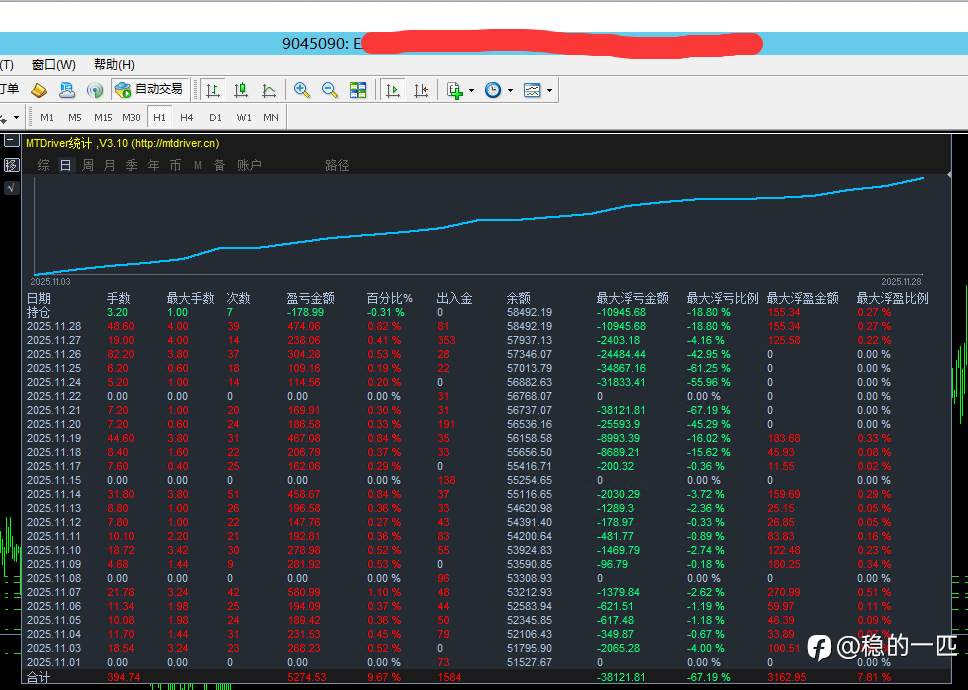Image resolution: width=968 pixels, height=690 pixels.
Task: Click the 合计 total row label
Action: click(38, 677)
